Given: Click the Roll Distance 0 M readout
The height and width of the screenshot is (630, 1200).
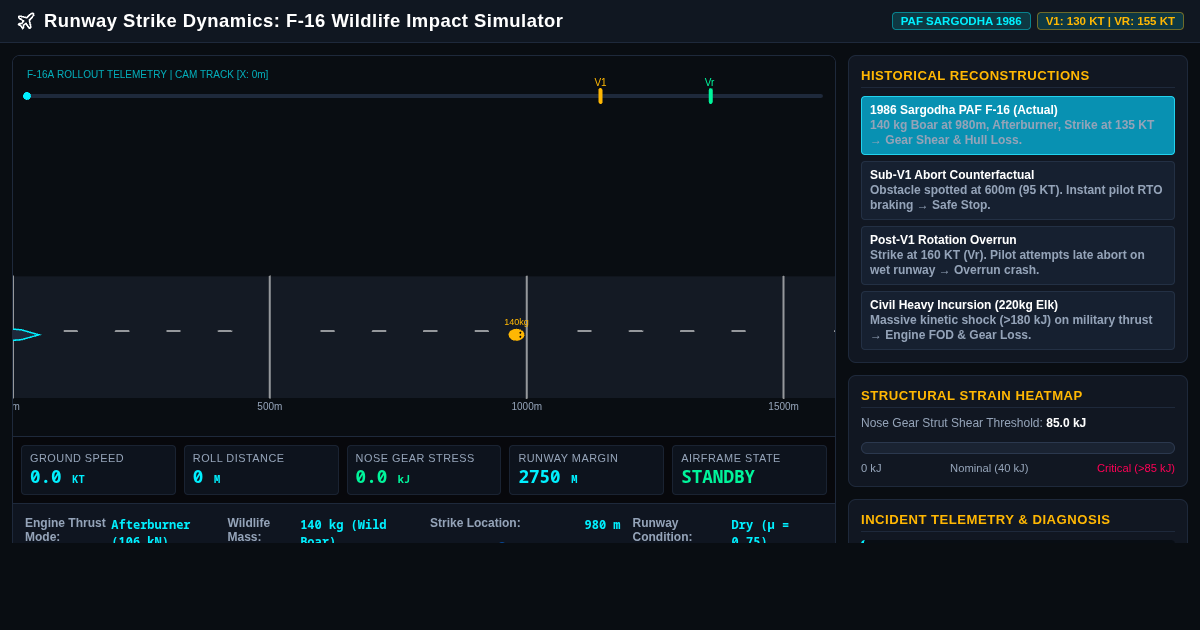Looking at the screenshot, I should click(261, 470).
